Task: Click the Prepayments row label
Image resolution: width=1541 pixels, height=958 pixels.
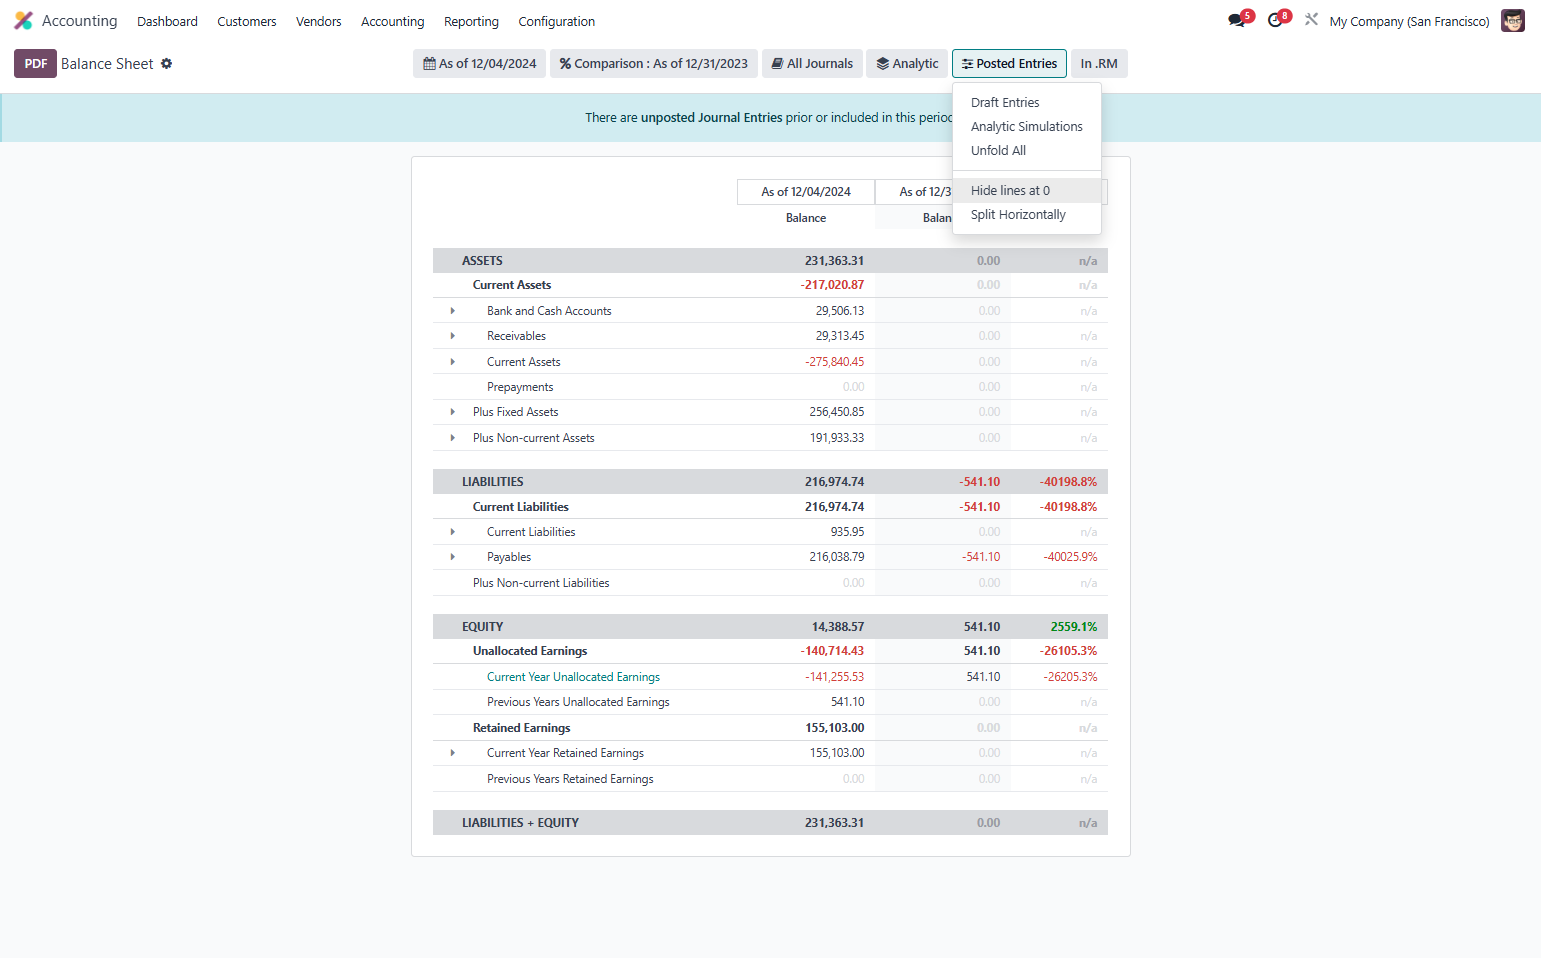Action: (520, 387)
